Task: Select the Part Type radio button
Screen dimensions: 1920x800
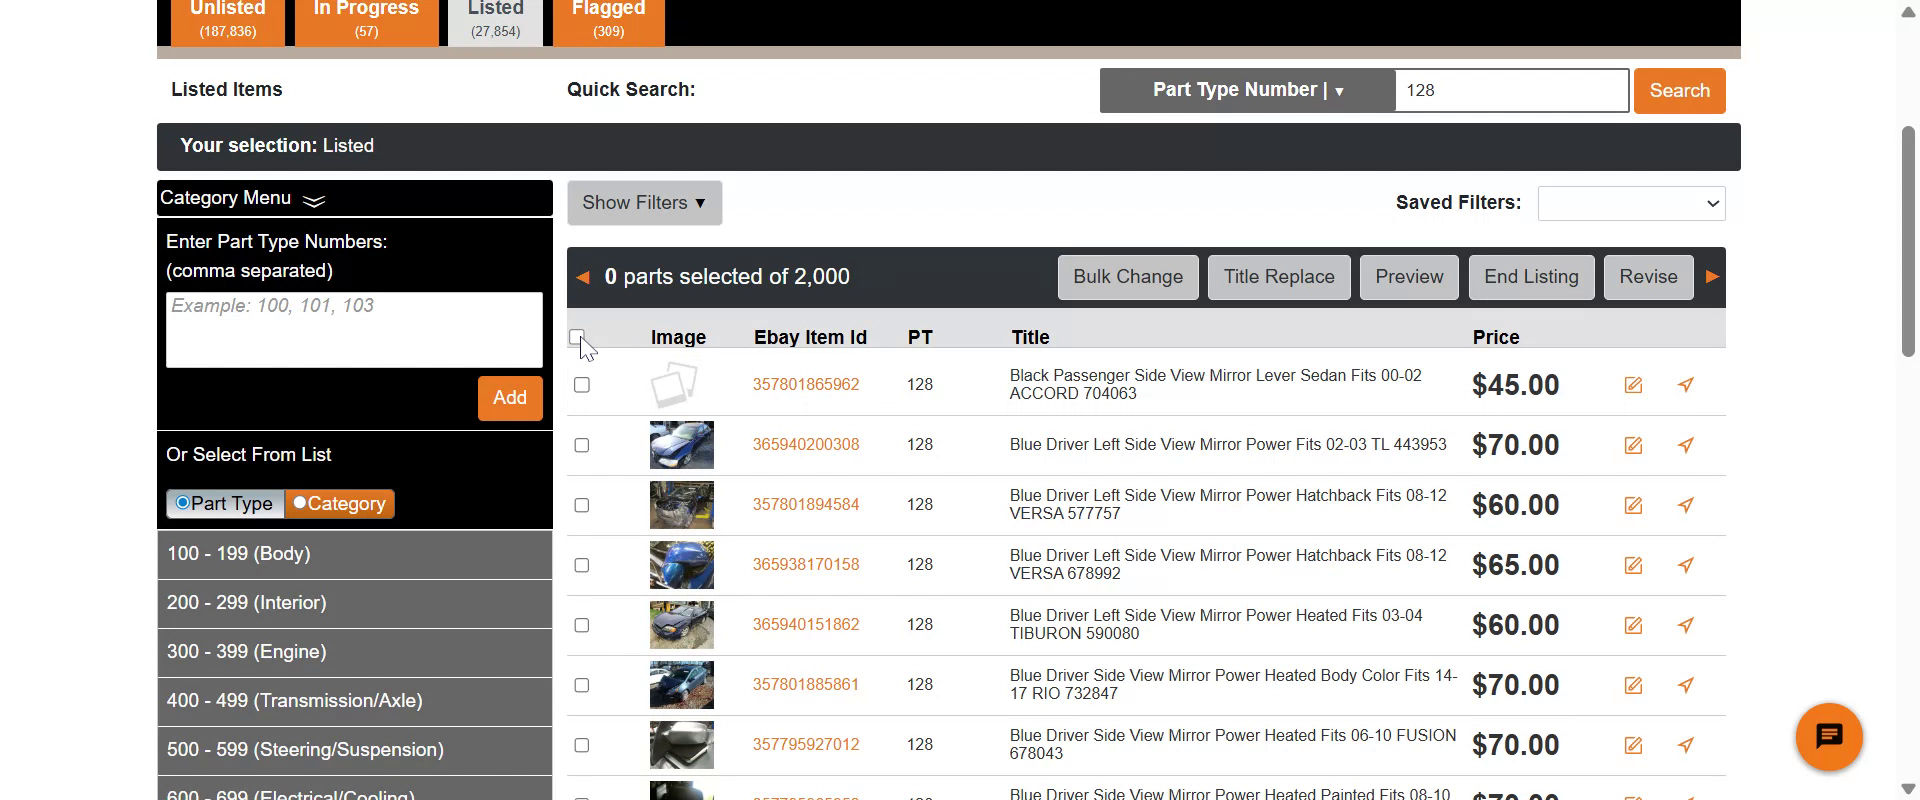Action: pyautogui.click(x=182, y=502)
